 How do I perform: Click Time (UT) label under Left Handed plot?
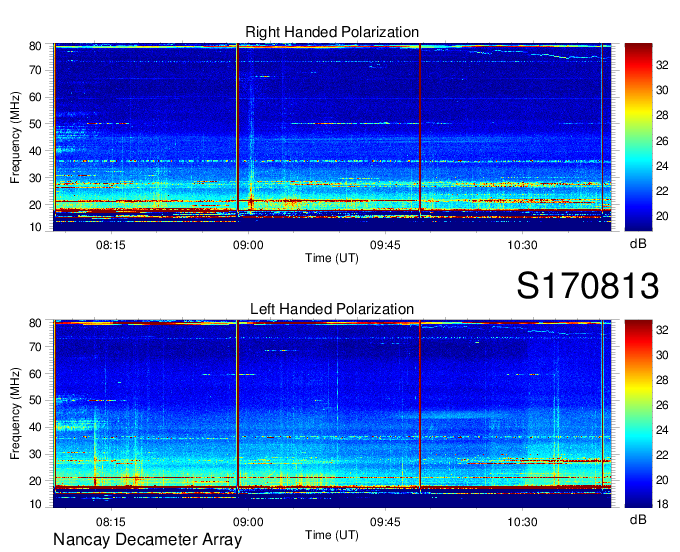(332, 535)
